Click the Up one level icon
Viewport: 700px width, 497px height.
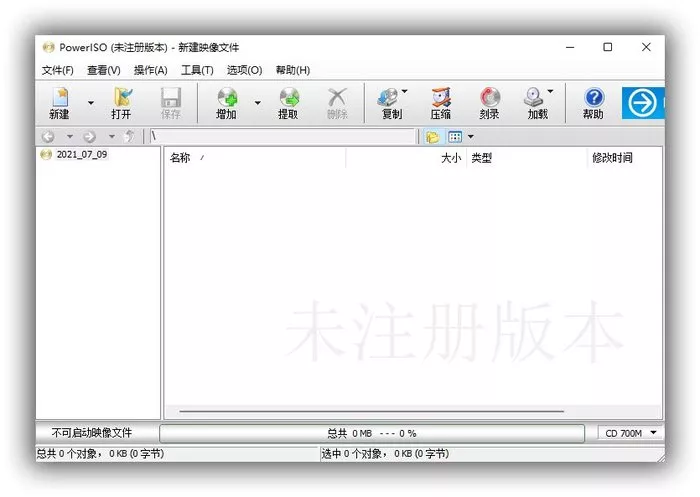129,136
